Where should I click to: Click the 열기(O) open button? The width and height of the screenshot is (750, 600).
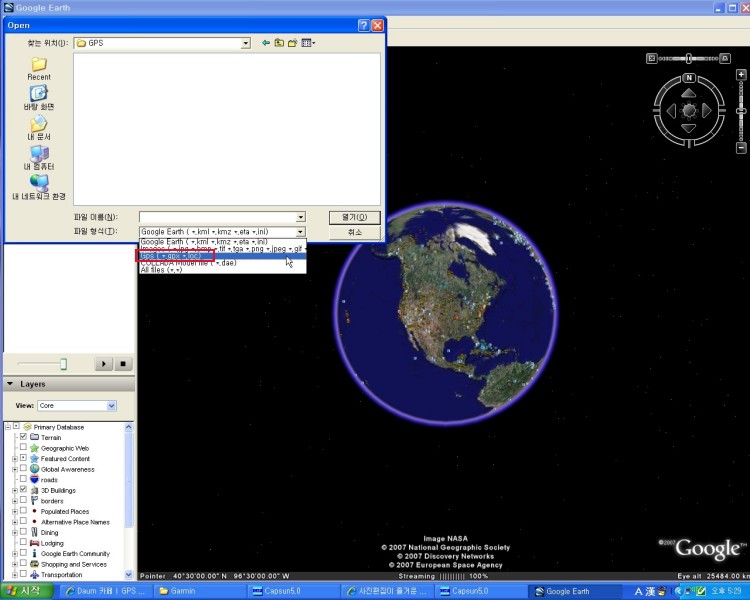coord(354,217)
